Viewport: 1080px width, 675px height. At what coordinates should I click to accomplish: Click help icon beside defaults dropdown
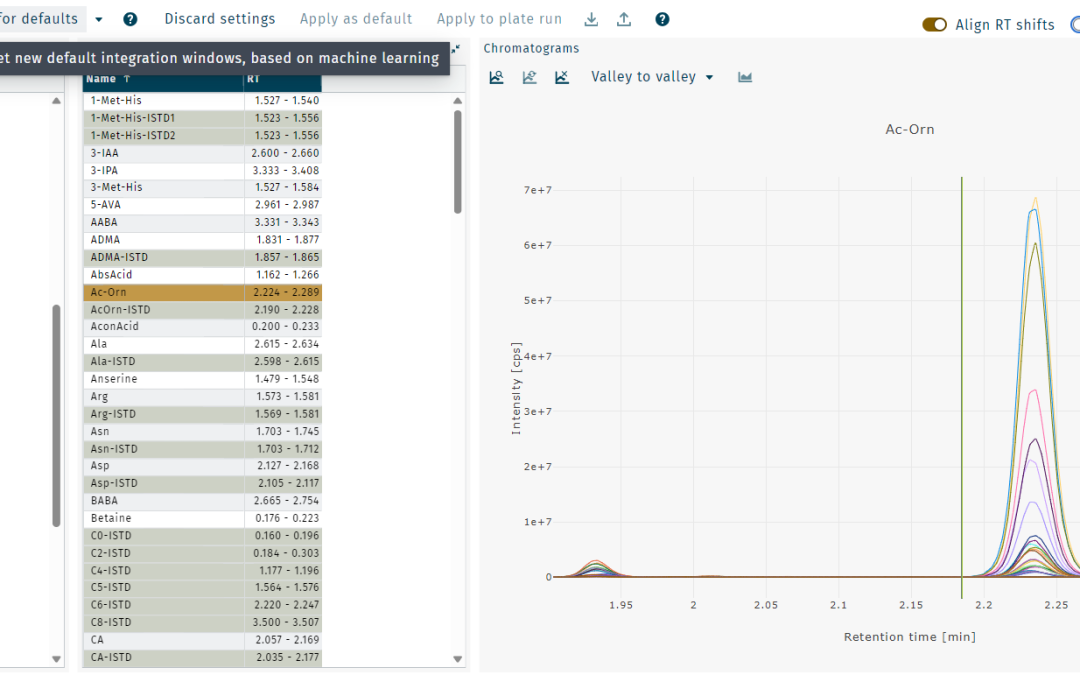click(x=130, y=20)
